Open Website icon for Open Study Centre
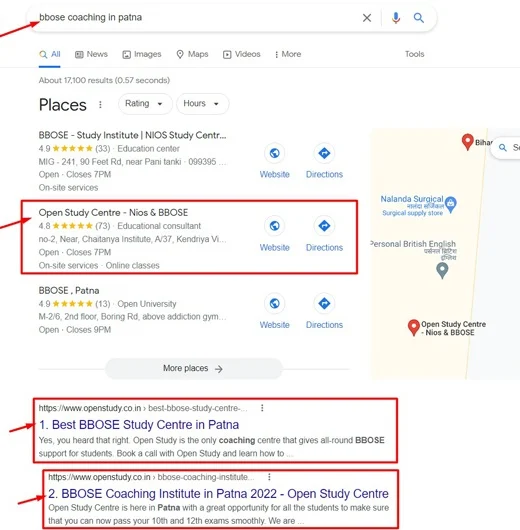Screen dimensions: 520x530 coord(275,226)
